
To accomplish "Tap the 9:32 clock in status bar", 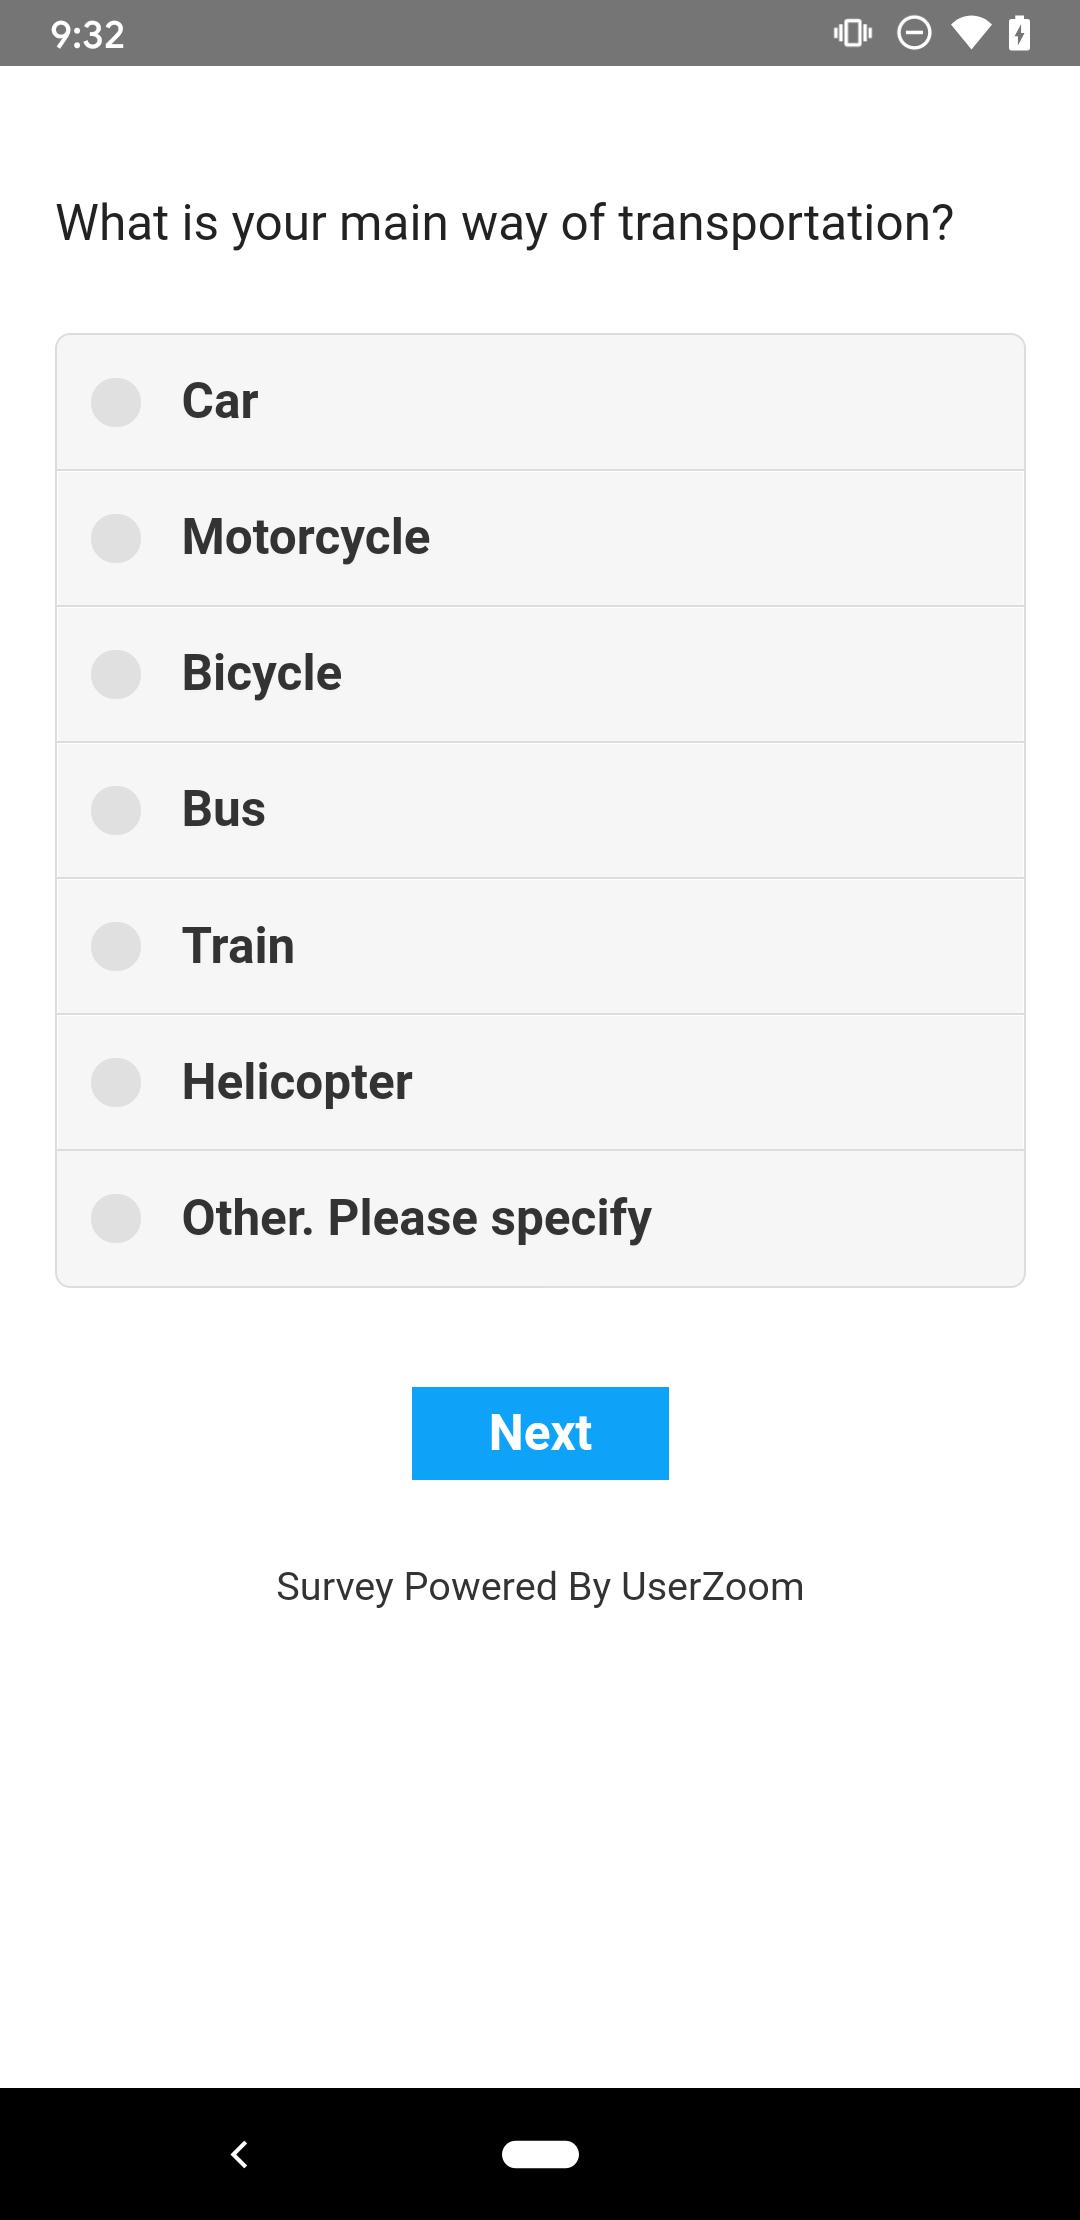I will point(88,35).
